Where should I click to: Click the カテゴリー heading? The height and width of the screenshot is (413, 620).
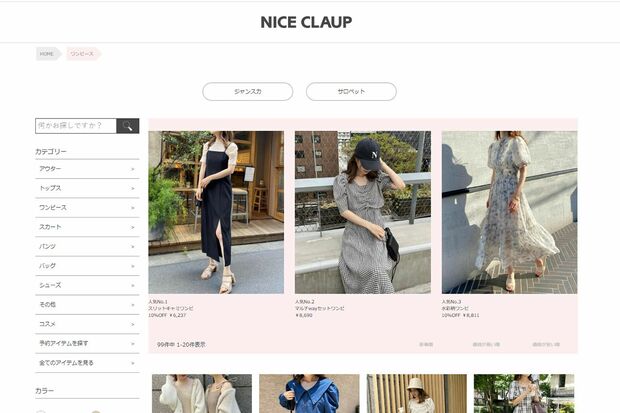pos(51,152)
